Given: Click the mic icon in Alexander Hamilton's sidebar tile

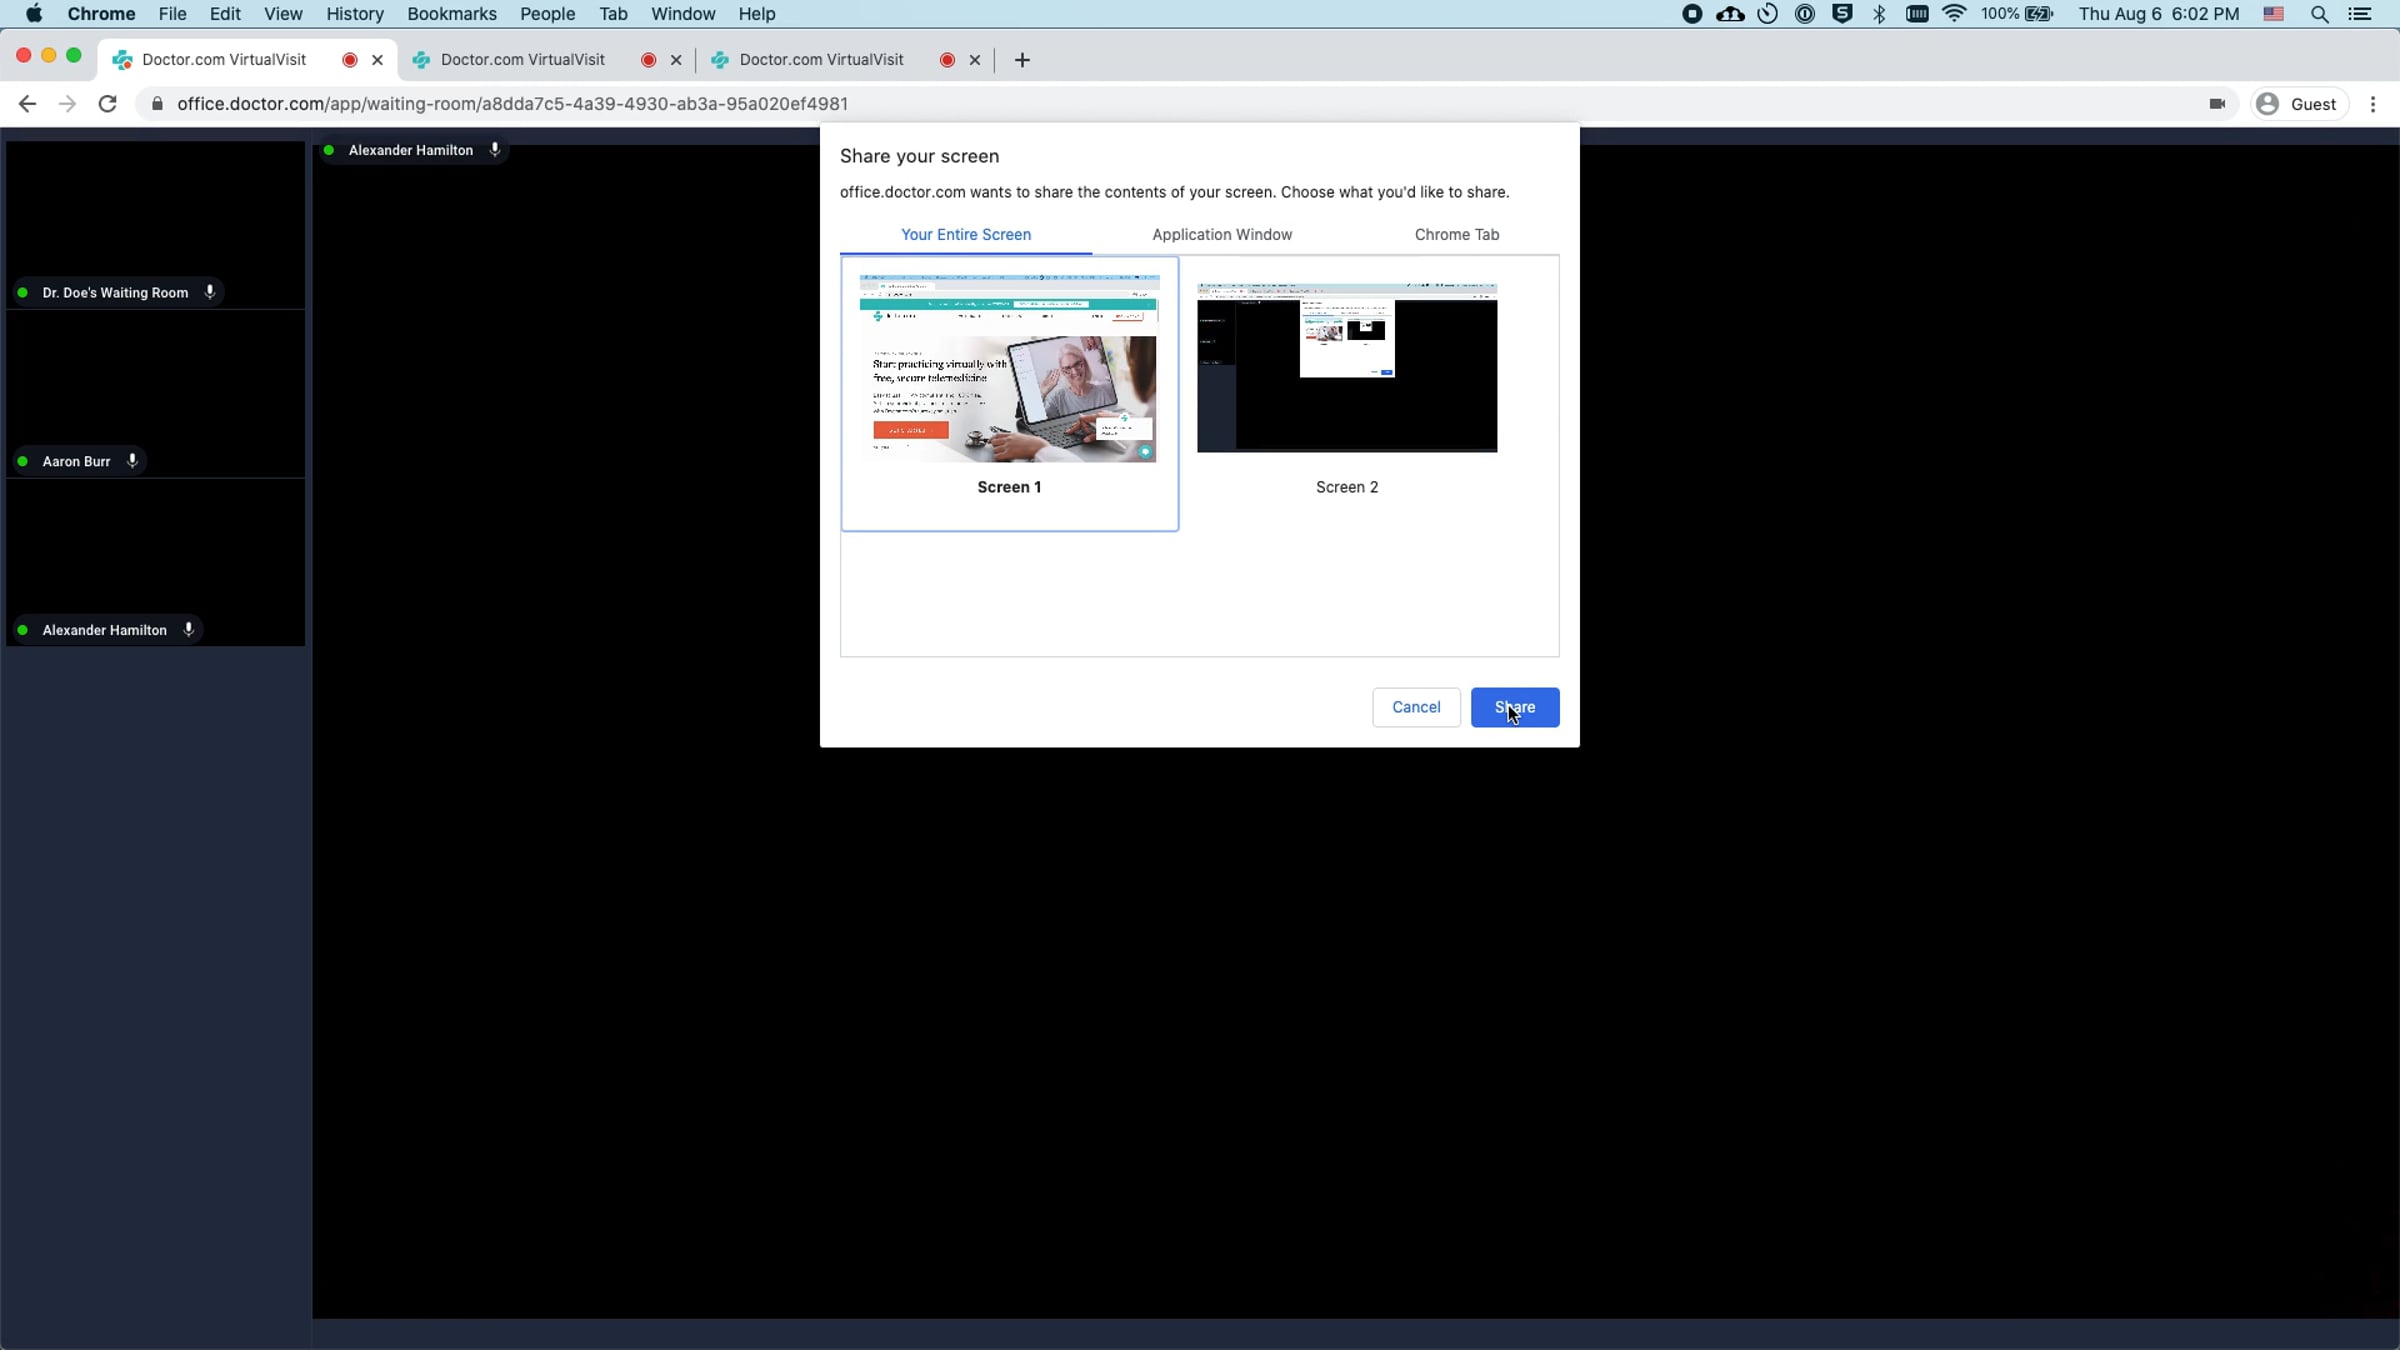Looking at the screenshot, I should pyautogui.click(x=188, y=630).
